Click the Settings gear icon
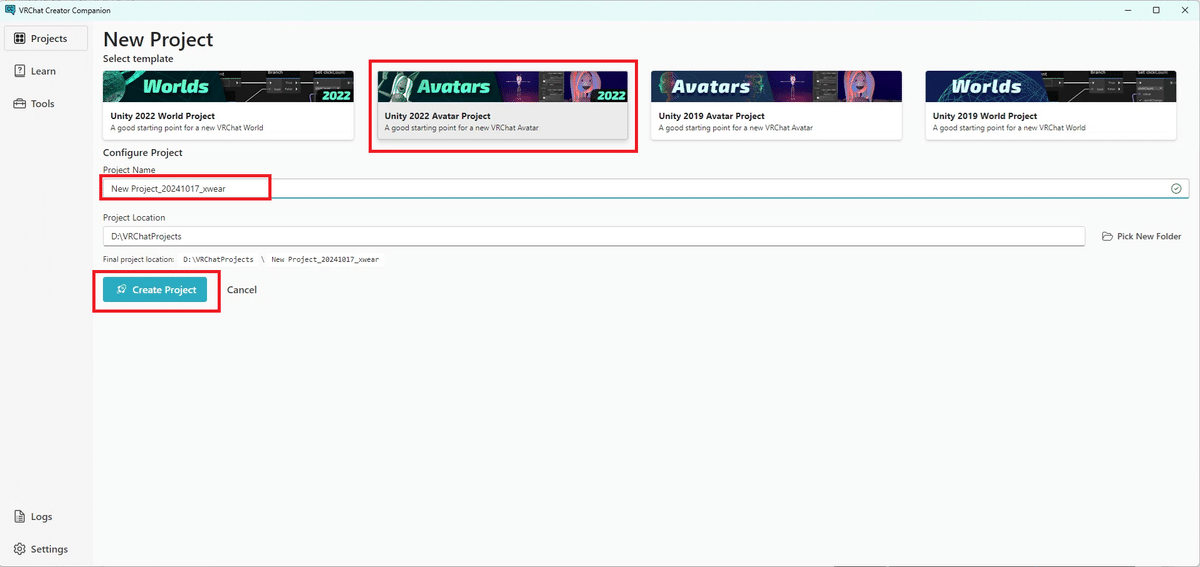This screenshot has width=1200, height=567. [x=20, y=549]
